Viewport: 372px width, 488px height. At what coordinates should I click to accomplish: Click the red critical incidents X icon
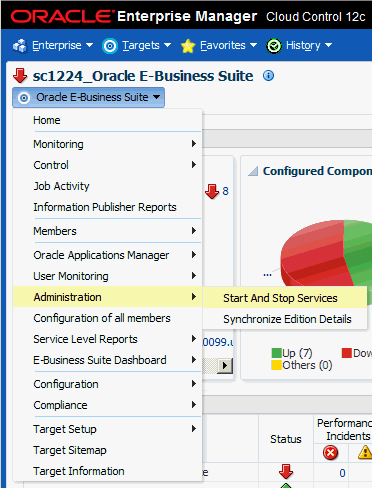(x=330, y=453)
